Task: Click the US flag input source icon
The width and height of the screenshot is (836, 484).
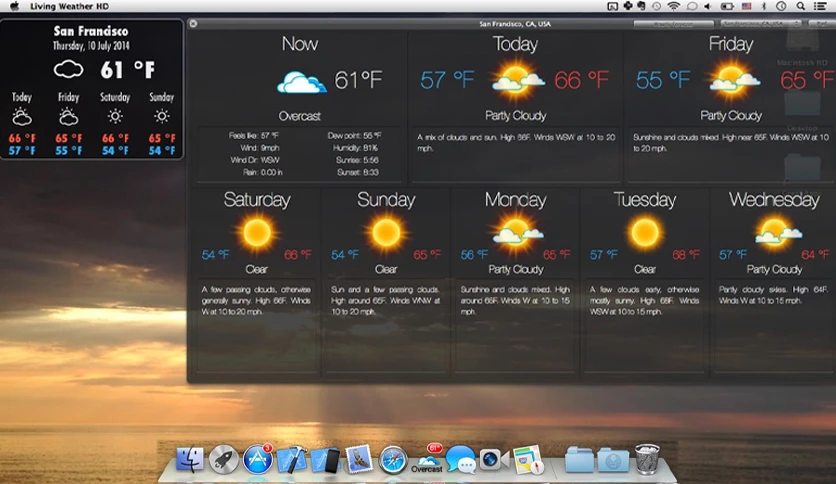Action: point(746,6)
